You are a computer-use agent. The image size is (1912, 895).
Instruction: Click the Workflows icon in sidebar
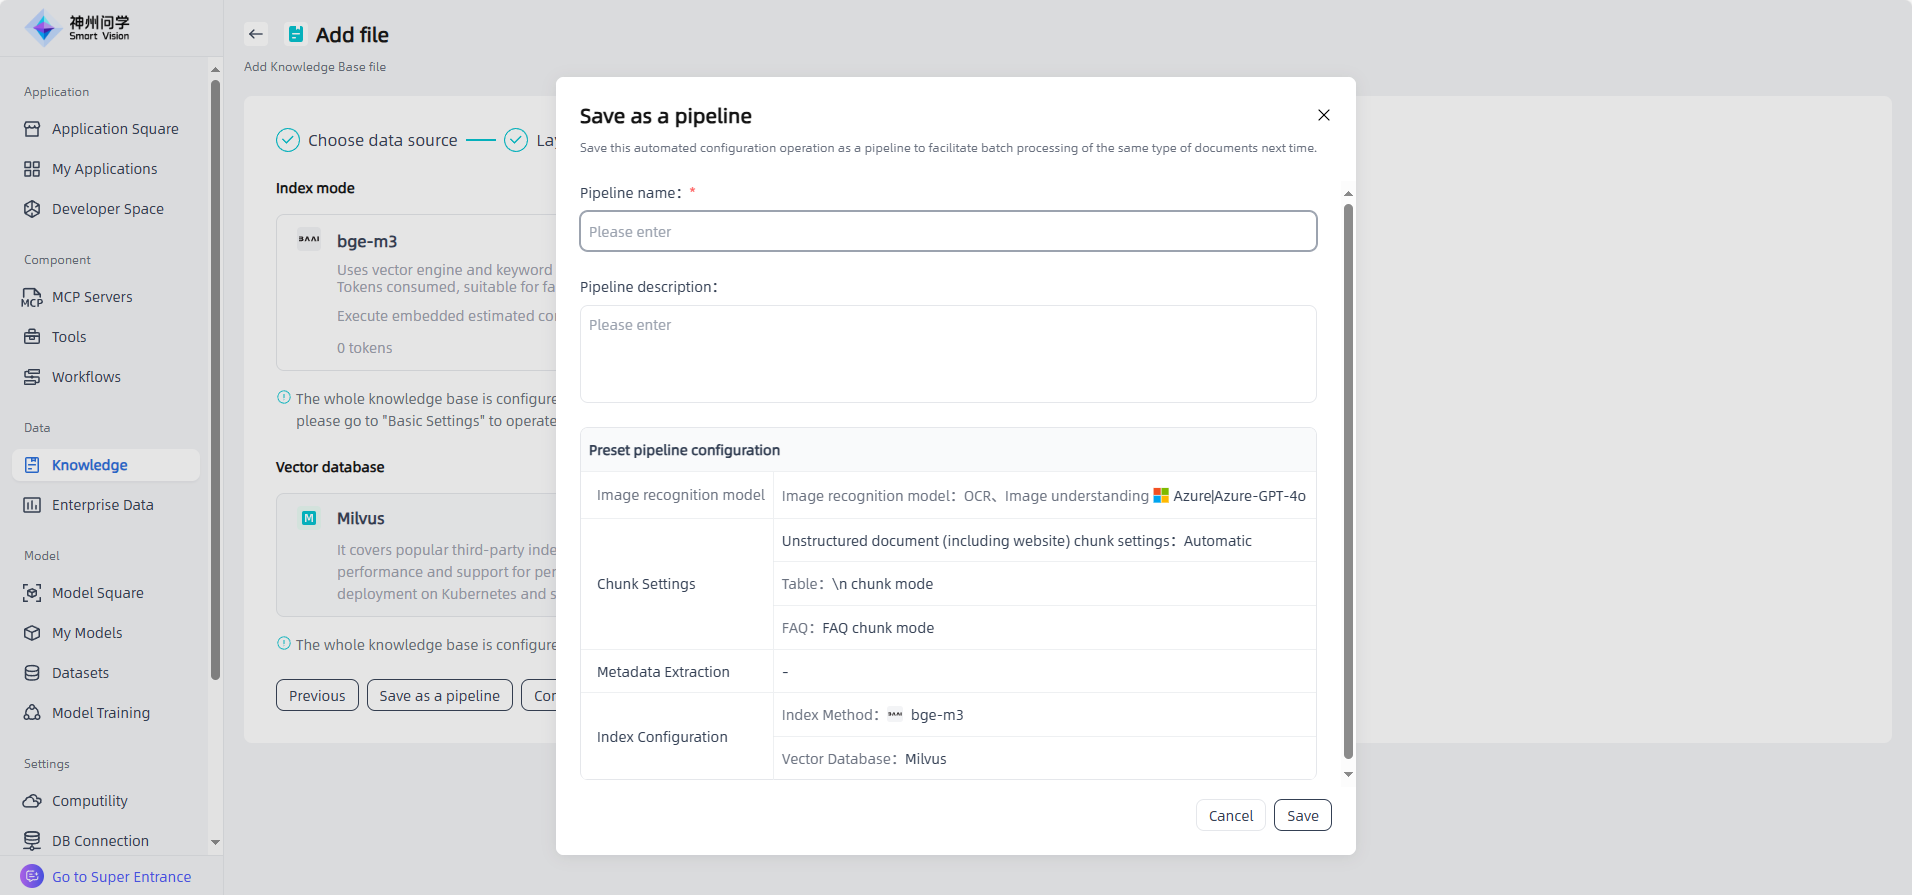32,377
